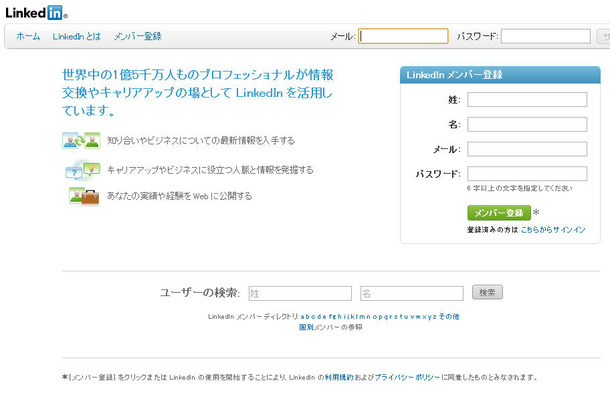
Task: Click the LinkedIn メンバー登録 panel header
Action: 500,75
